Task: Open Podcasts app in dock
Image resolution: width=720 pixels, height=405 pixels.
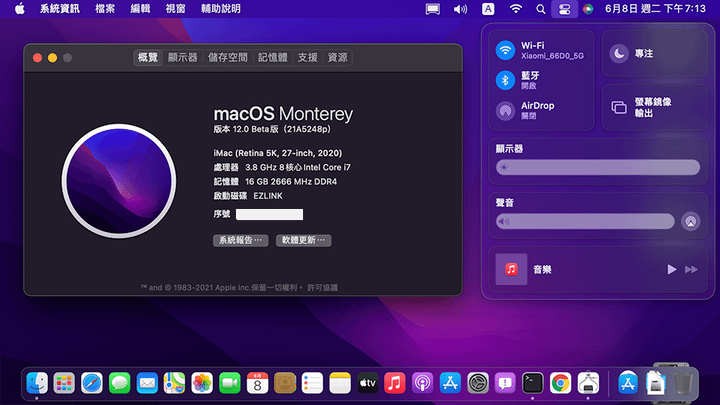Action: (x=422, y=383)
